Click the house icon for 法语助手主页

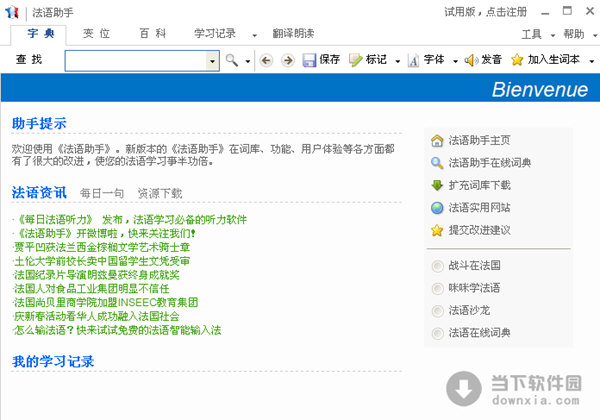pos(437,141)
